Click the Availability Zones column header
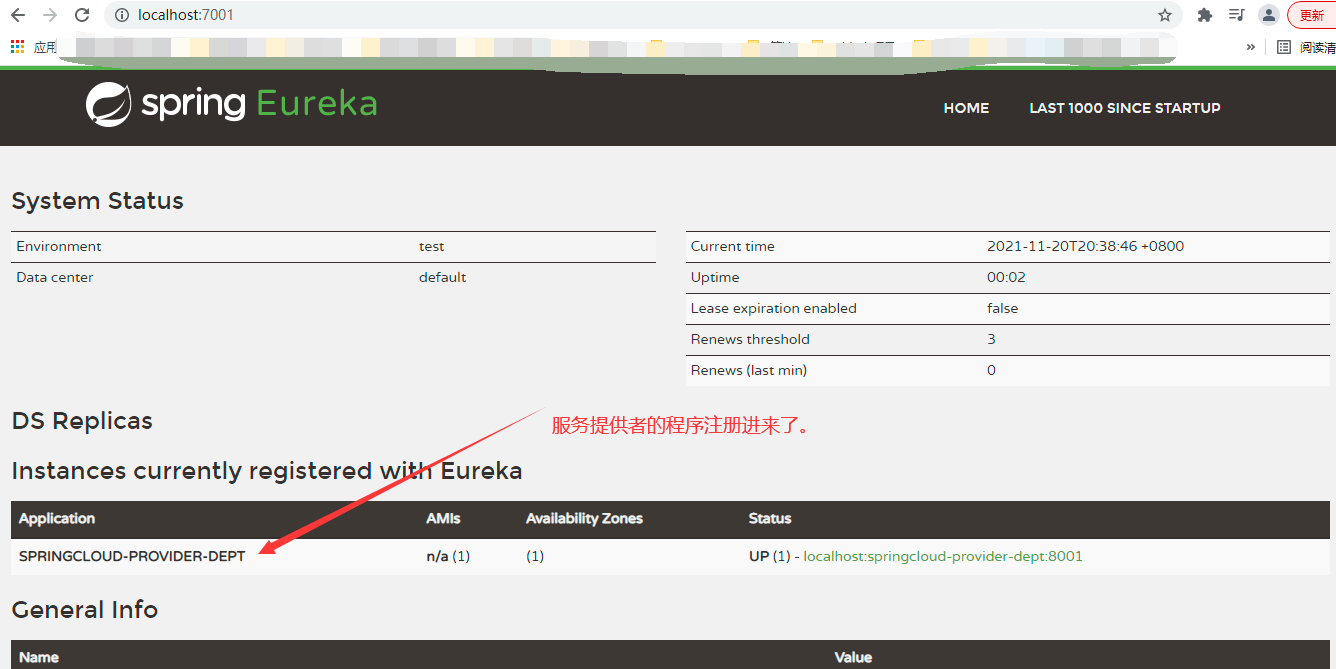Viewport: 1336px width, 669px height. [x=584, y=518]
